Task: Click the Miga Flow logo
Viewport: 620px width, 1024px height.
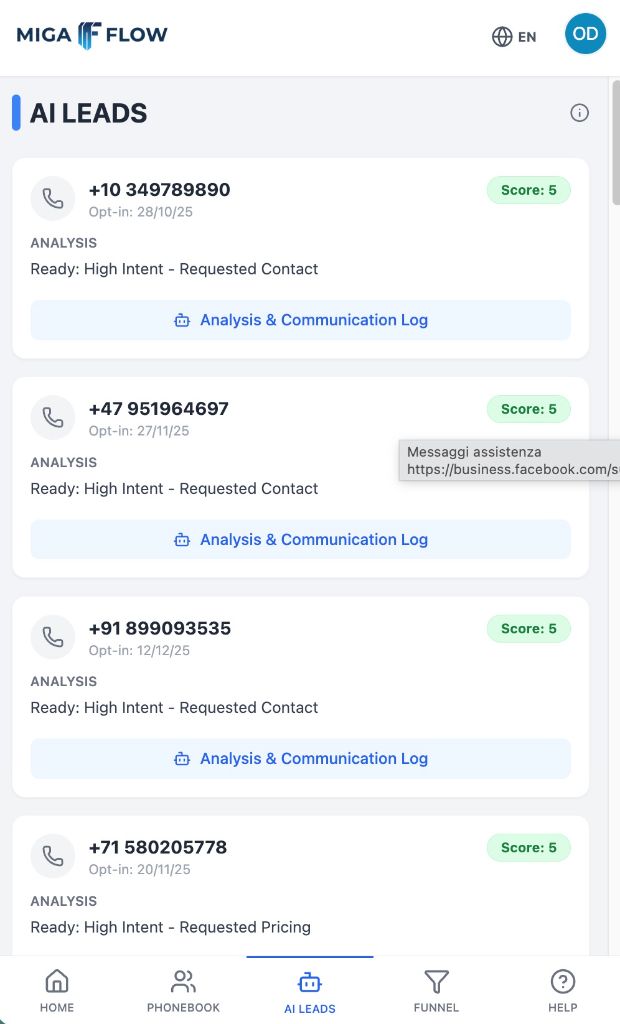Action: tap(92, 35)
